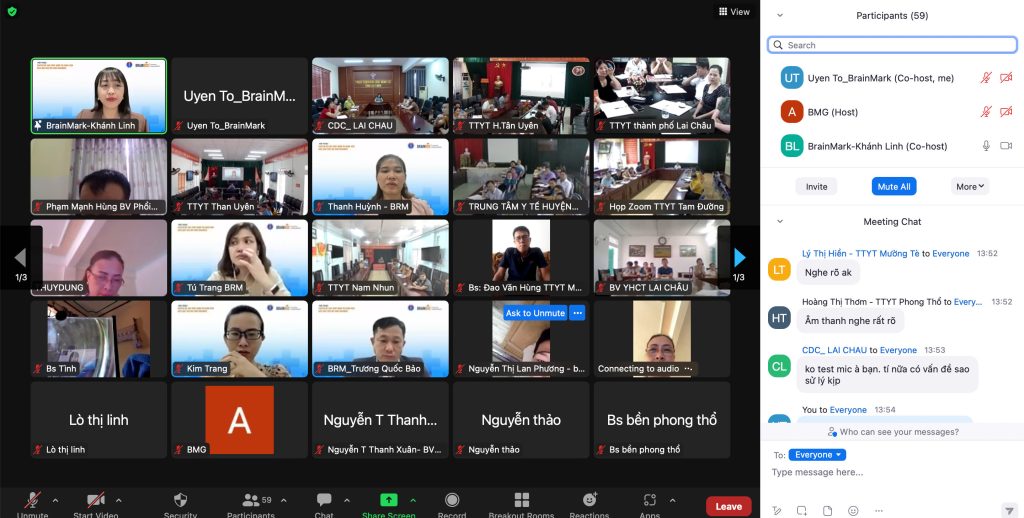Expand video options arrow next to Start Video
1024x518 pixels.
coord(118,500)
